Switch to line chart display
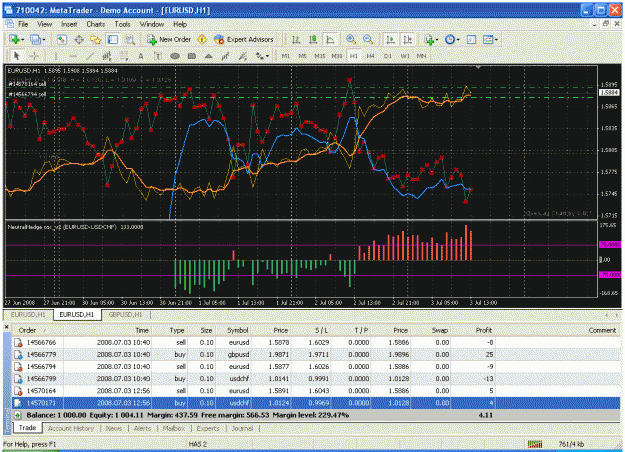 [330, 39]
